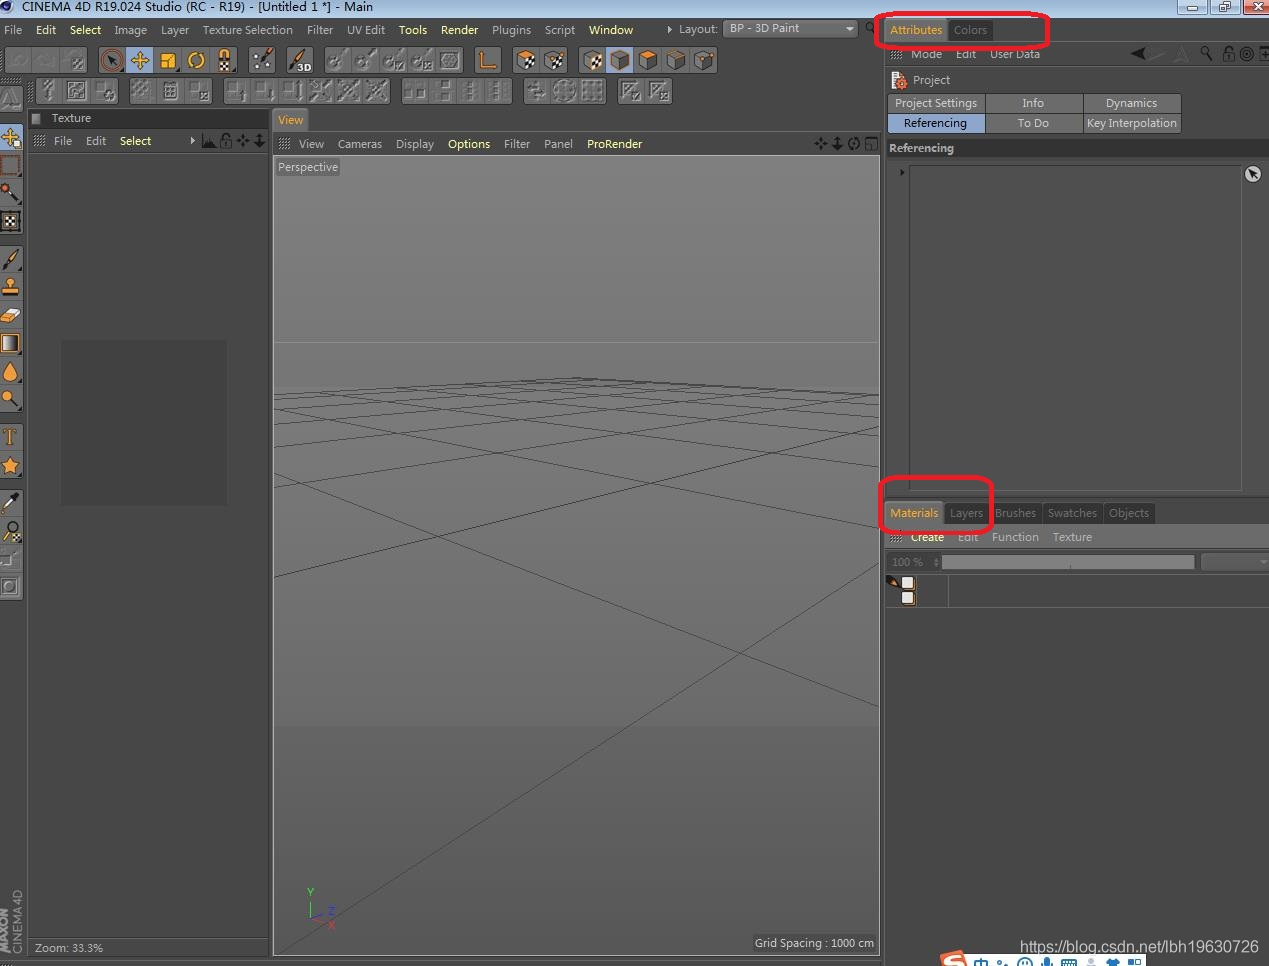Screen dimensions: 1269x966
Task: Open the Dynamics section
Action: pos(1132,103)
